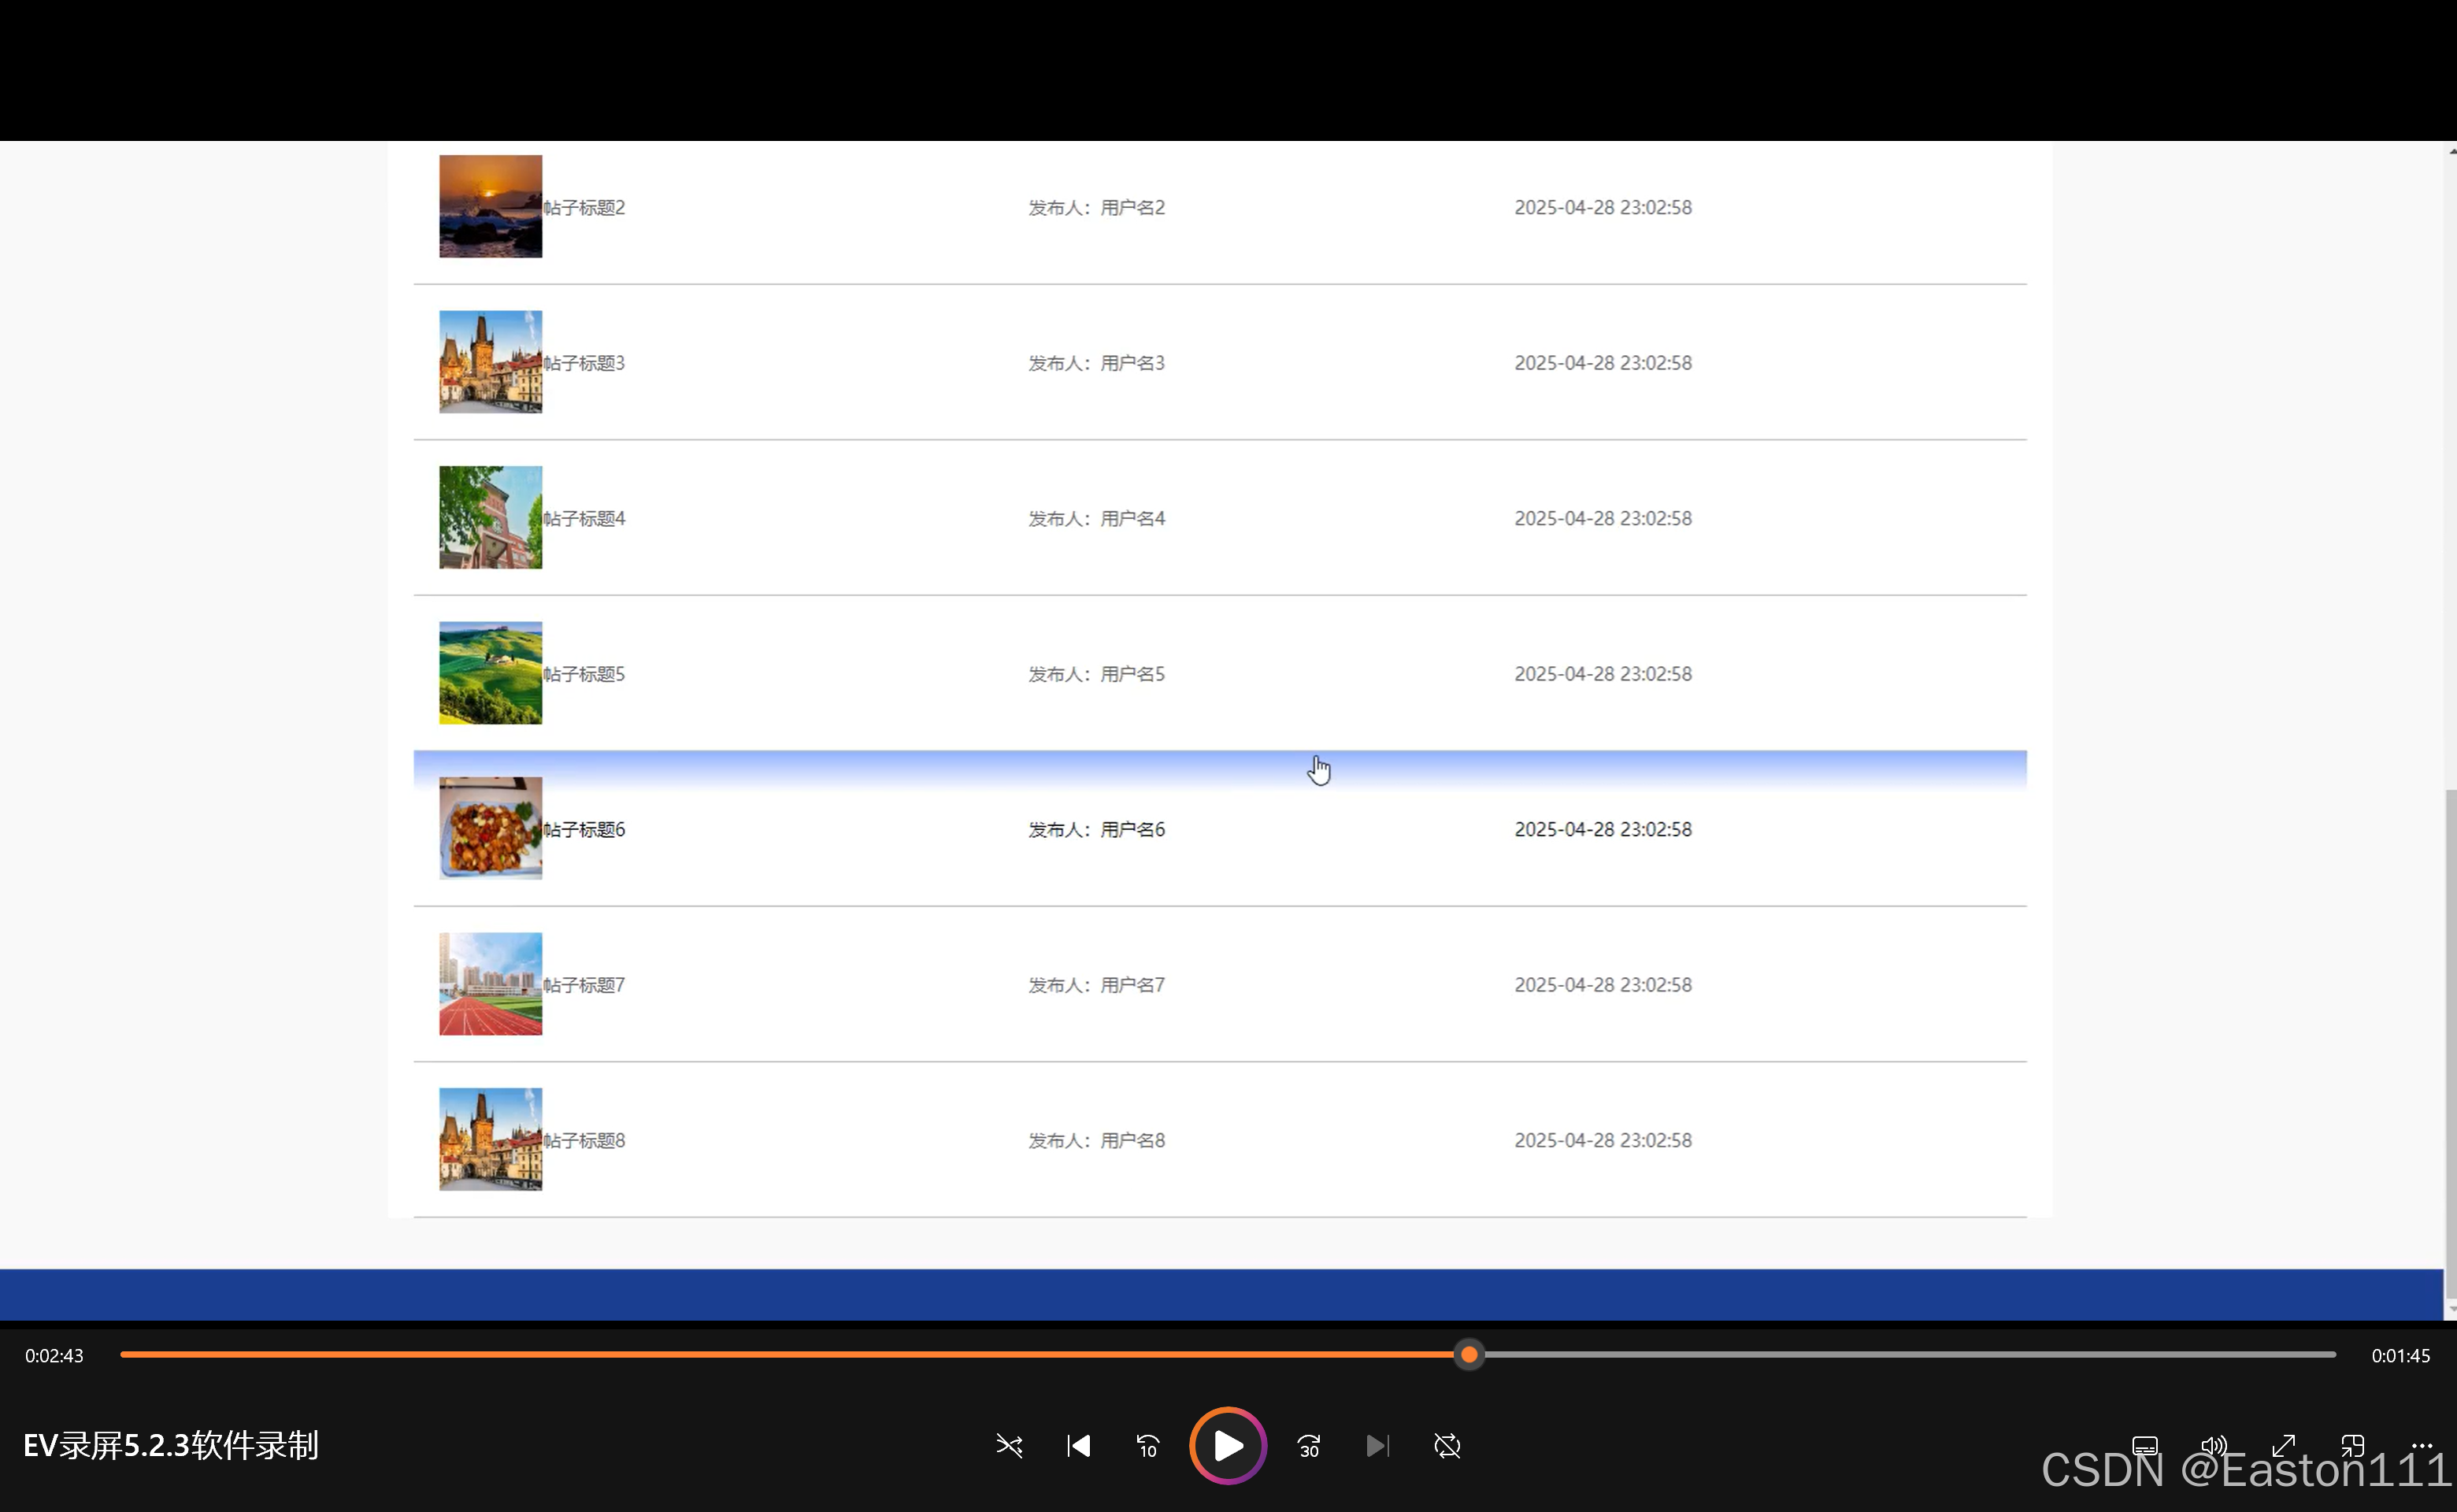Go to the previous track

1078,1446
